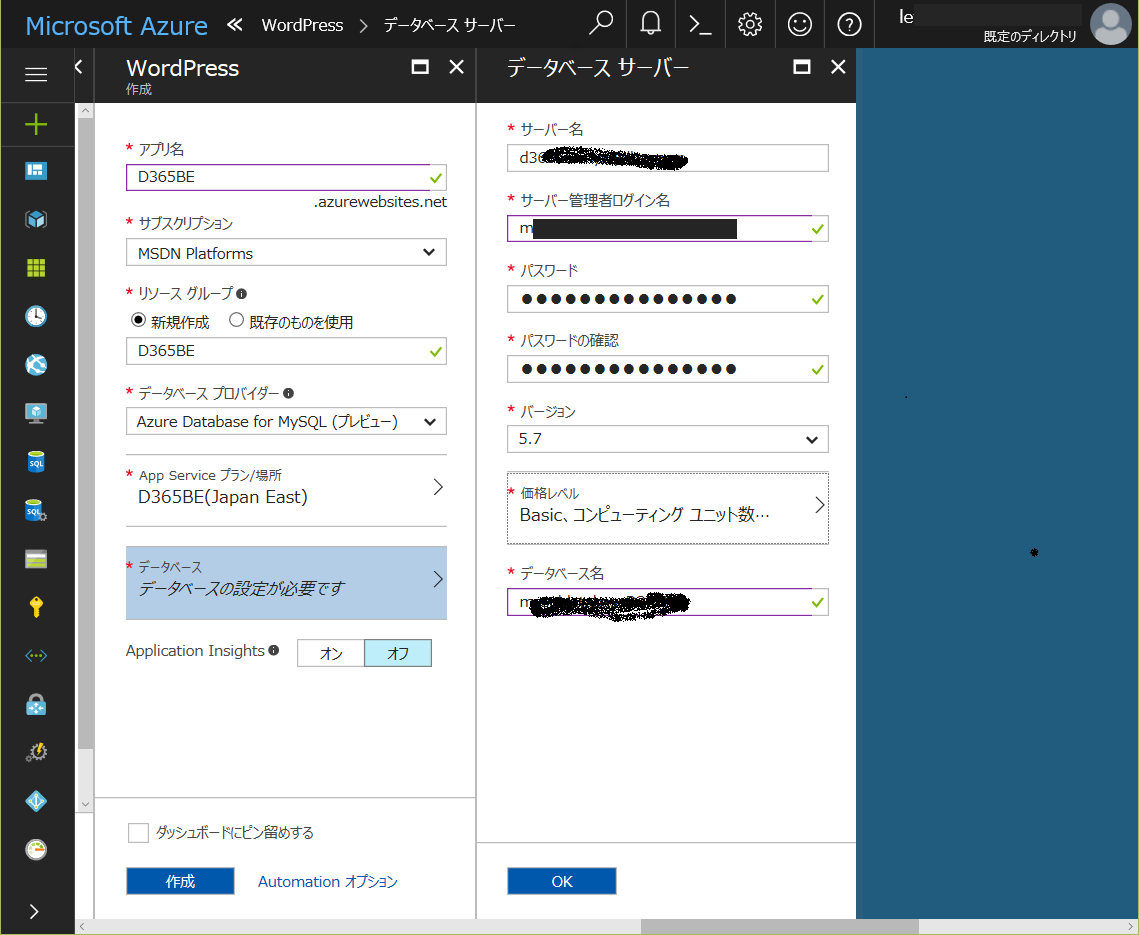Select WordPress in the breadcrumb
The height and width of the screenshot is (935, 1139).
coord(302,25)
